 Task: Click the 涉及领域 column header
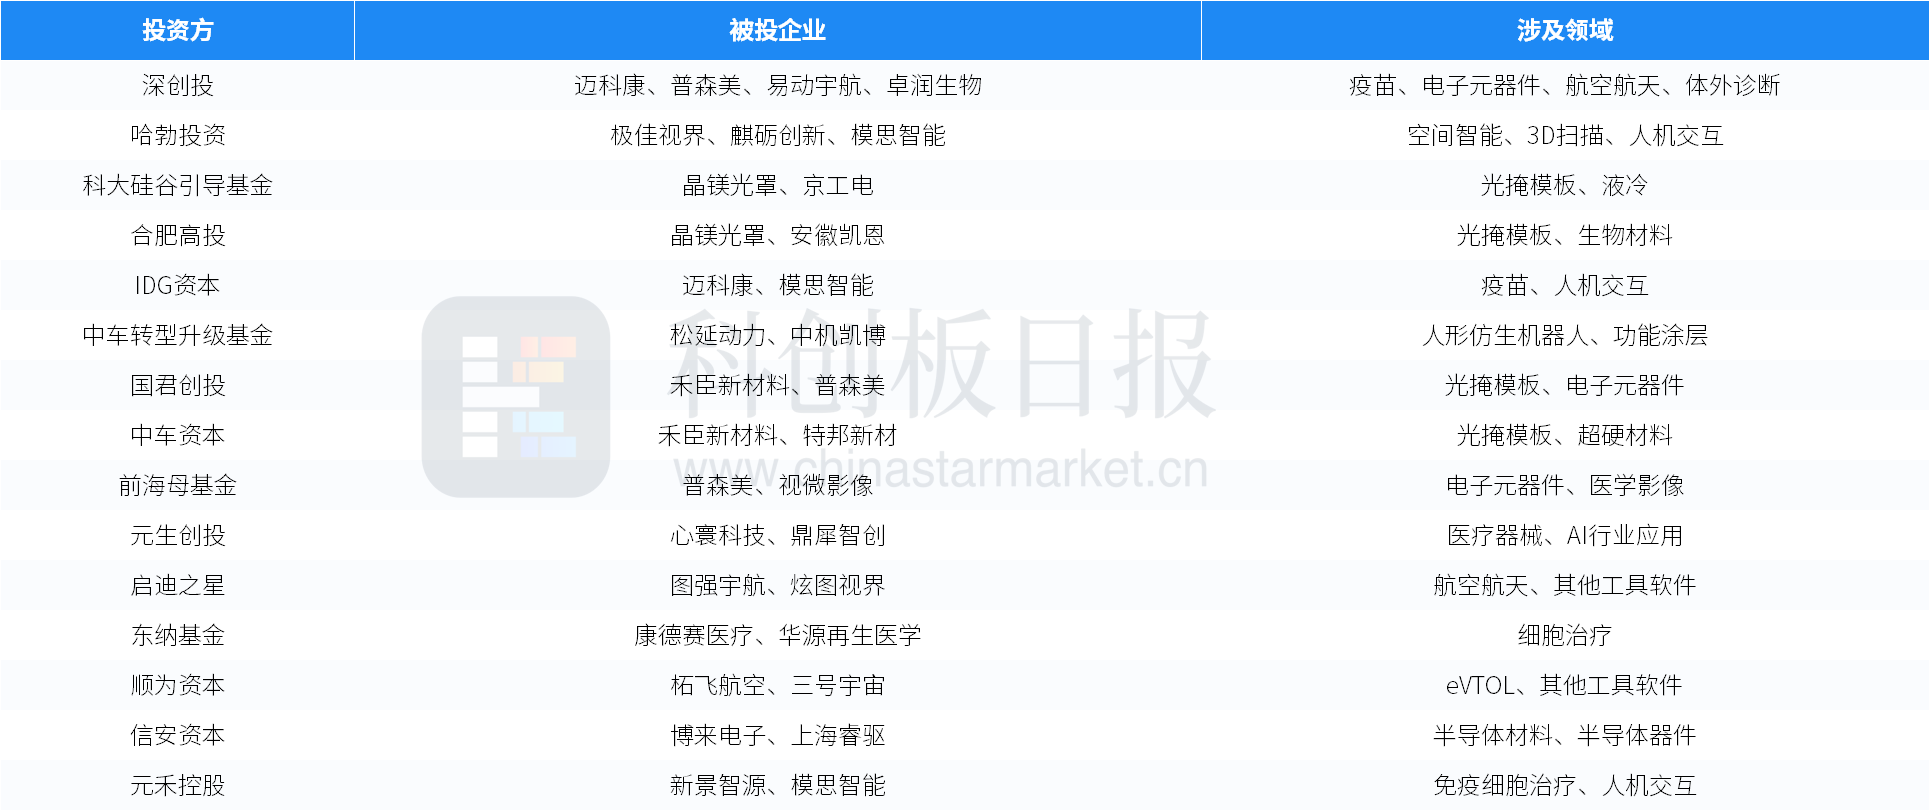[x=1564, y=31]
